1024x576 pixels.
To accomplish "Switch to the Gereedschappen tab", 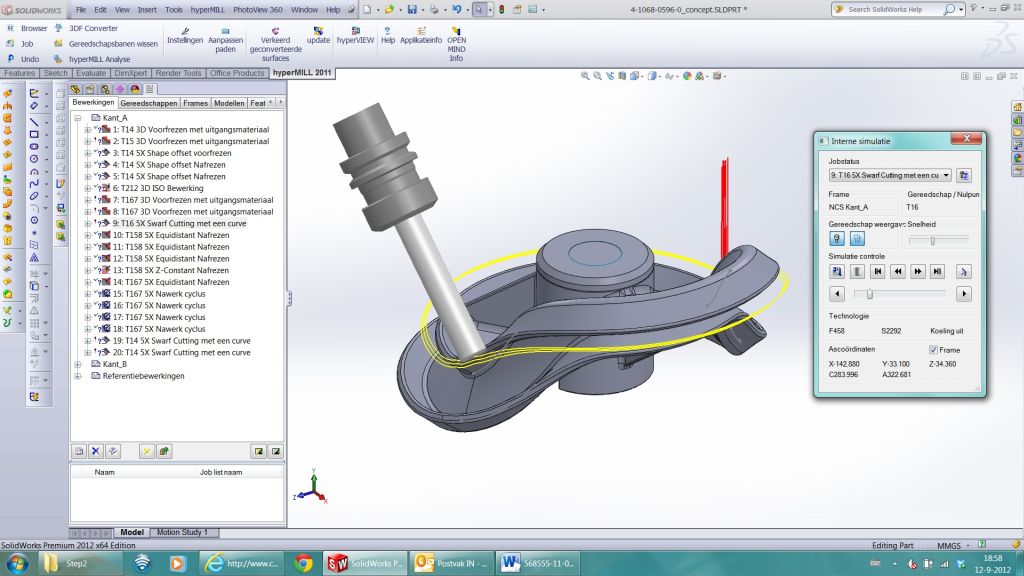I will (149, 103).
